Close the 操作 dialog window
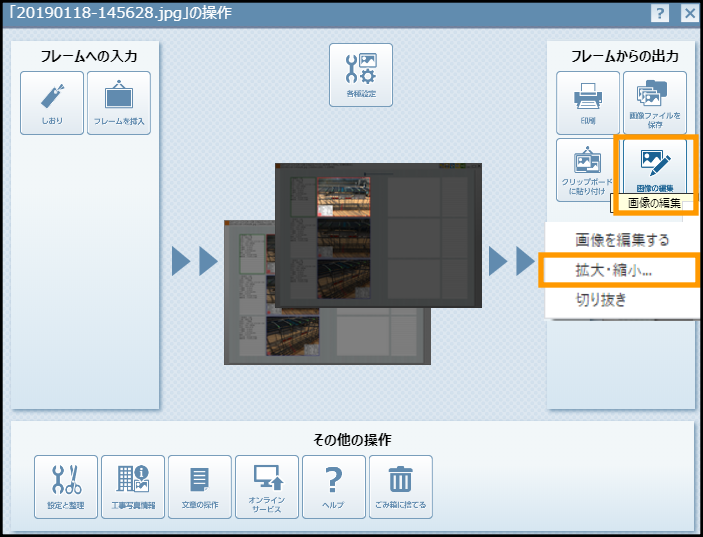 [690, 13]
